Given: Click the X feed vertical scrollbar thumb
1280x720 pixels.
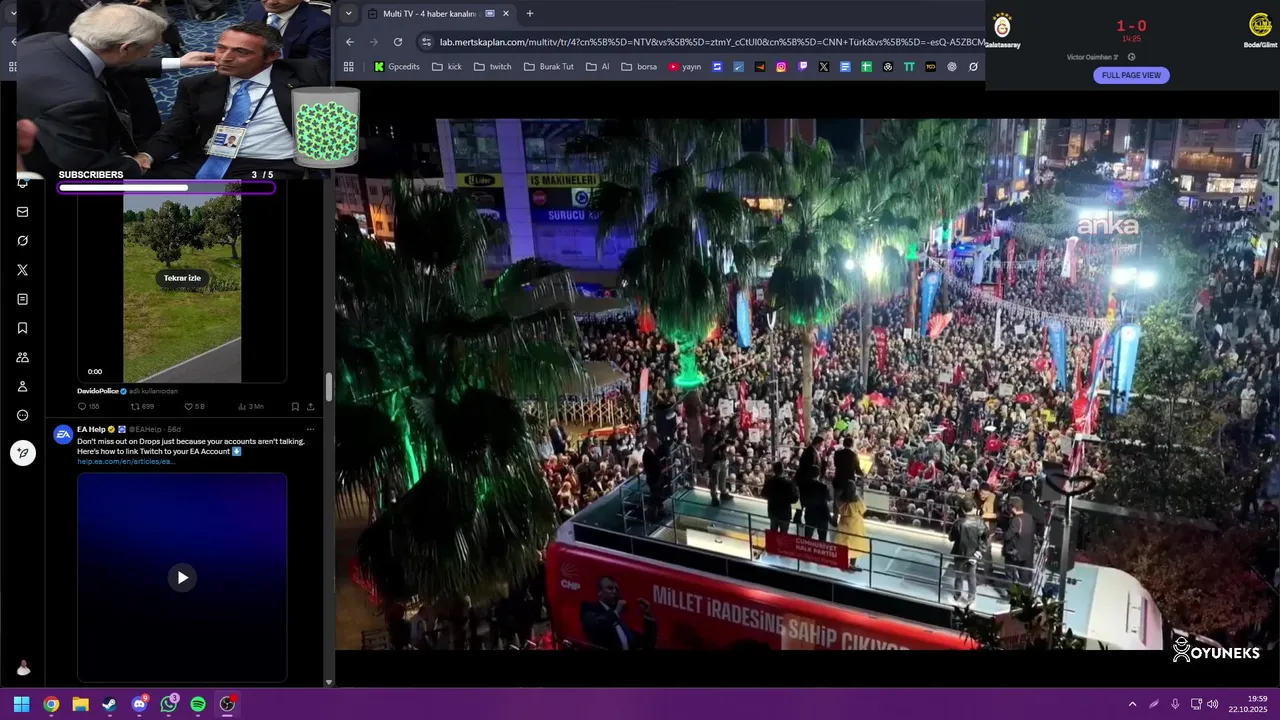Looking at the screenshot, I should tap(328, 386).
